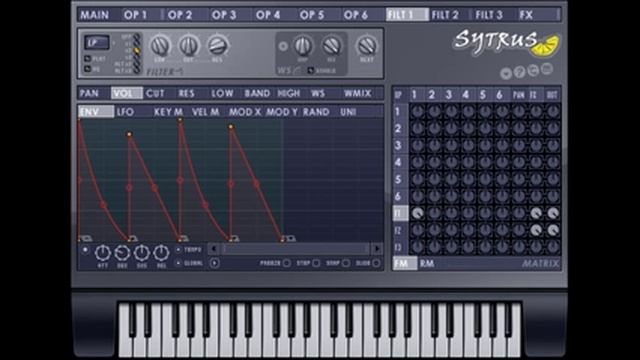The height and width of the screenshot is (360, 640).
Task: Enable the waveshaper round power button
Action: (283, 46)
